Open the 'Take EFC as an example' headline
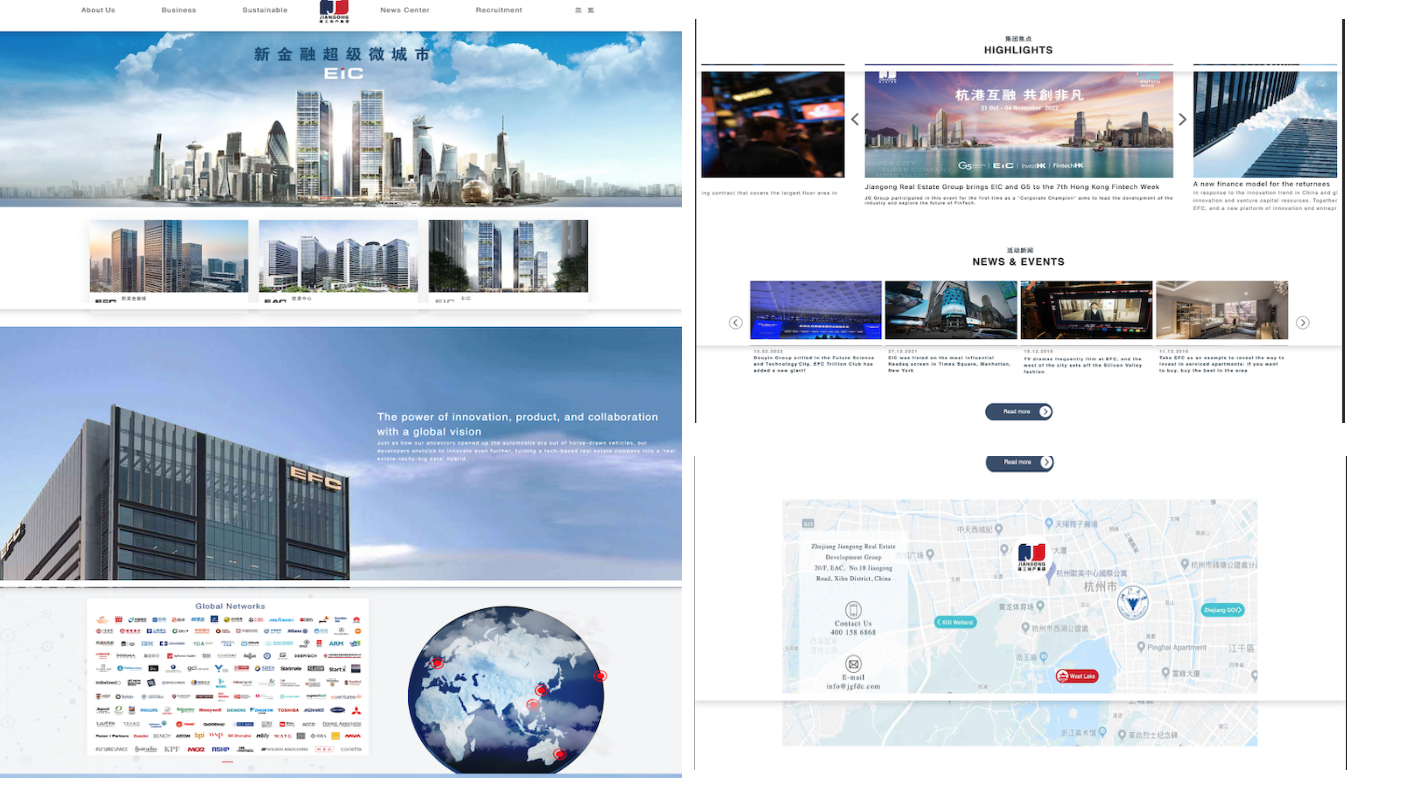 pyautogui.click(x=1221, y=363)
